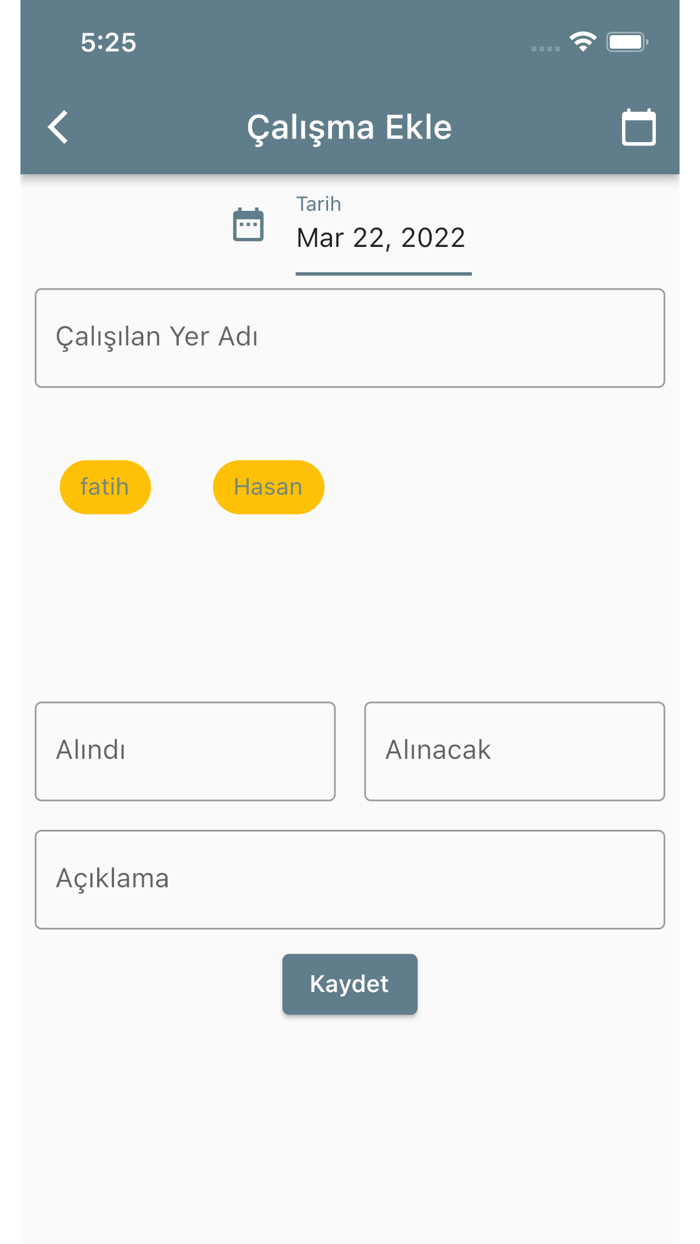Screen dimensions: 700x1244
Task: Click the date picker calendar glyph
Action: click(248, 225)
